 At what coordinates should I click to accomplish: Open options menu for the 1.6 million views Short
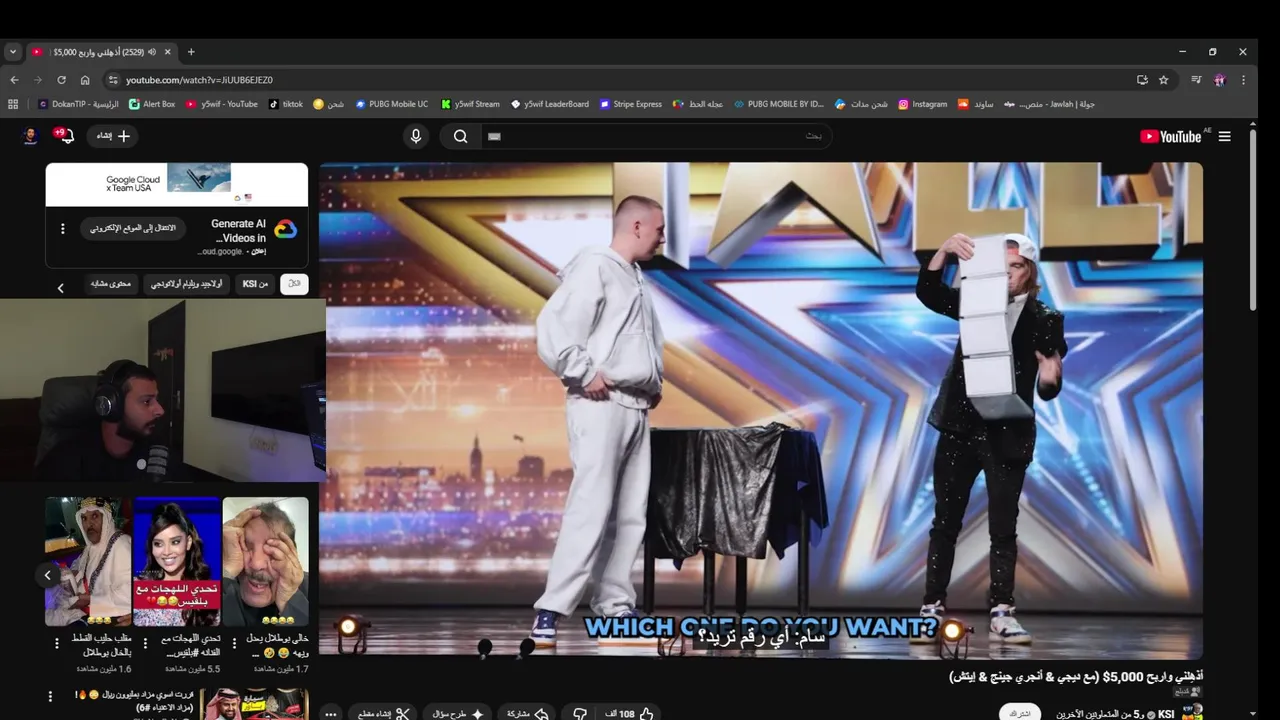tap(56, 643)
